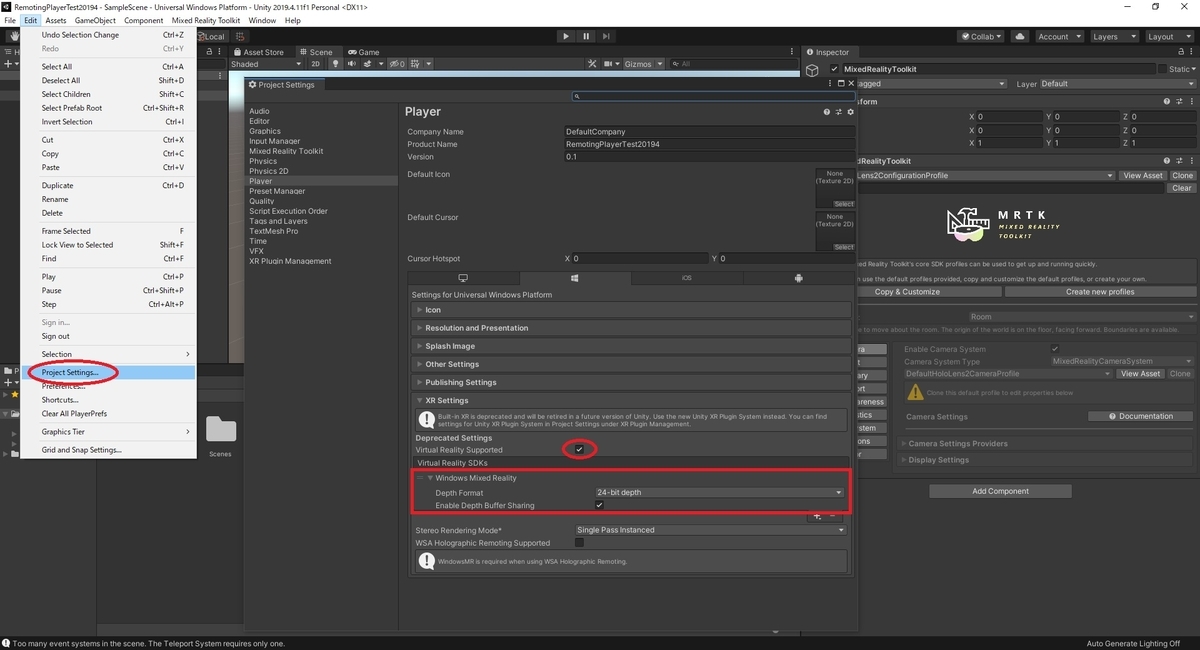Expand the Publishing Settings section
This screenshot has height=650, width=1200.
(630, 382)
